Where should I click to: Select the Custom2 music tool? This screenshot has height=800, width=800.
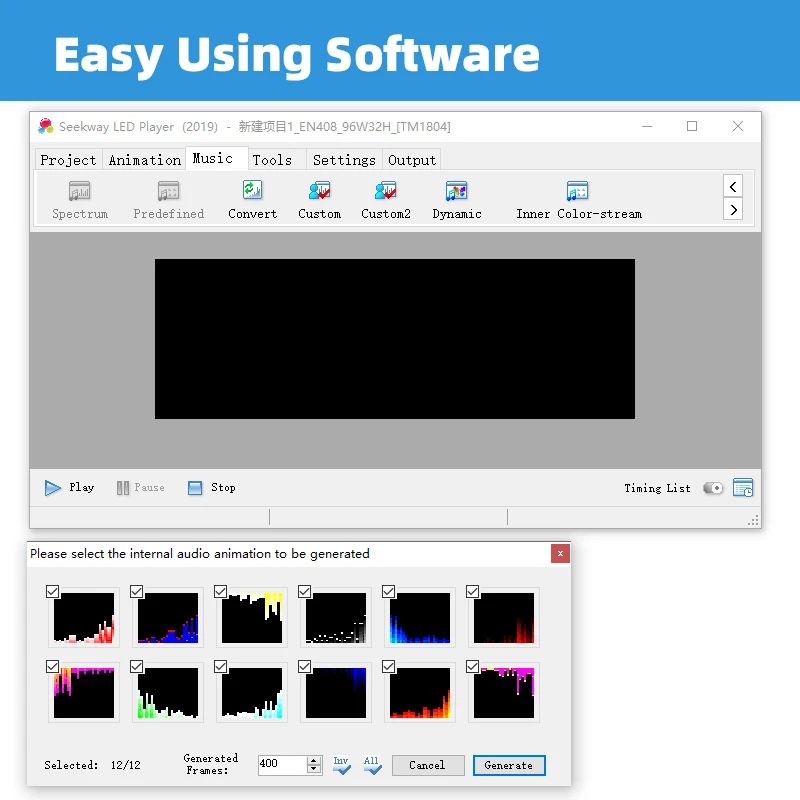pos(386,200)
